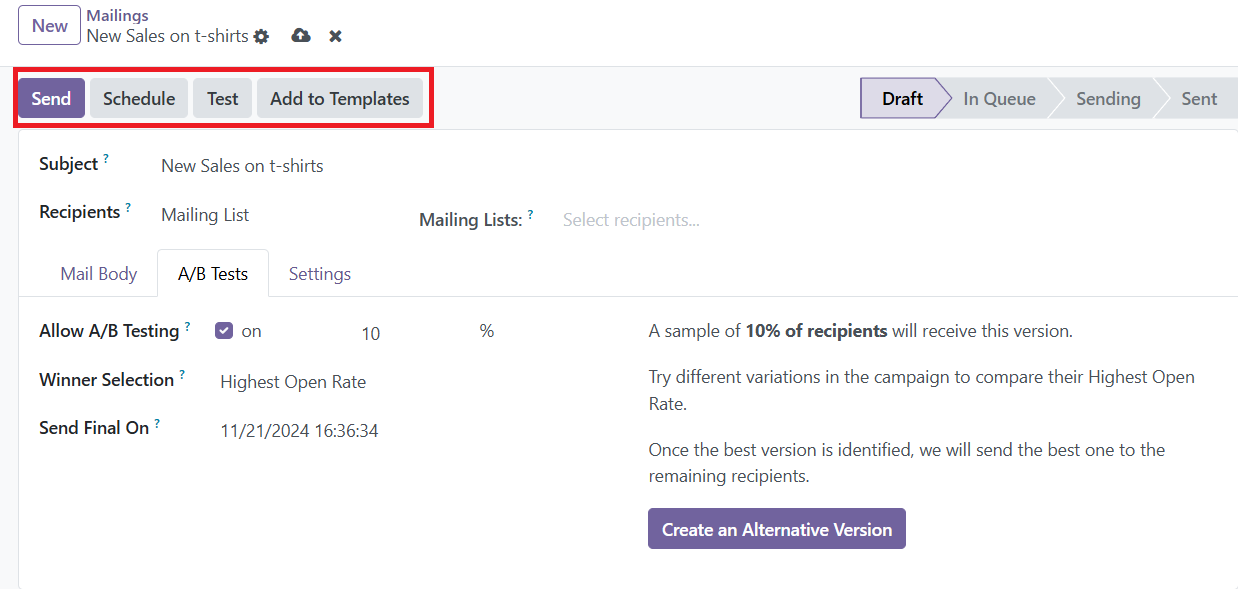This screenshot has width=1238, height=589.
Task: Open the Mailing Lists help tooltip
Action: 530,214
